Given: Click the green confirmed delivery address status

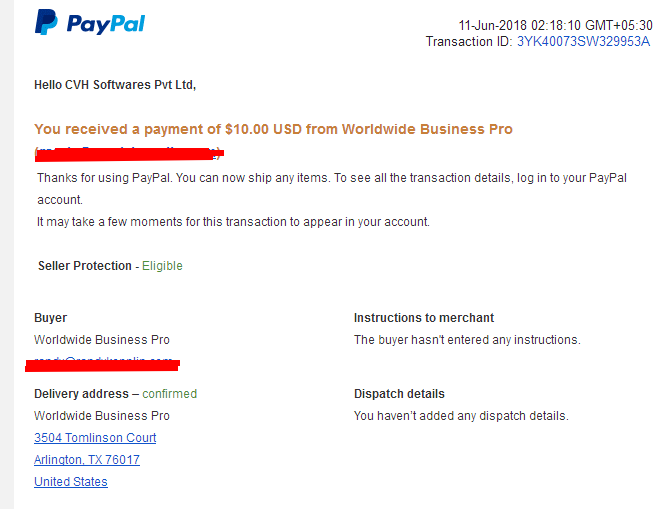Looking at the screenshot, I should click(x=170, y=394).
